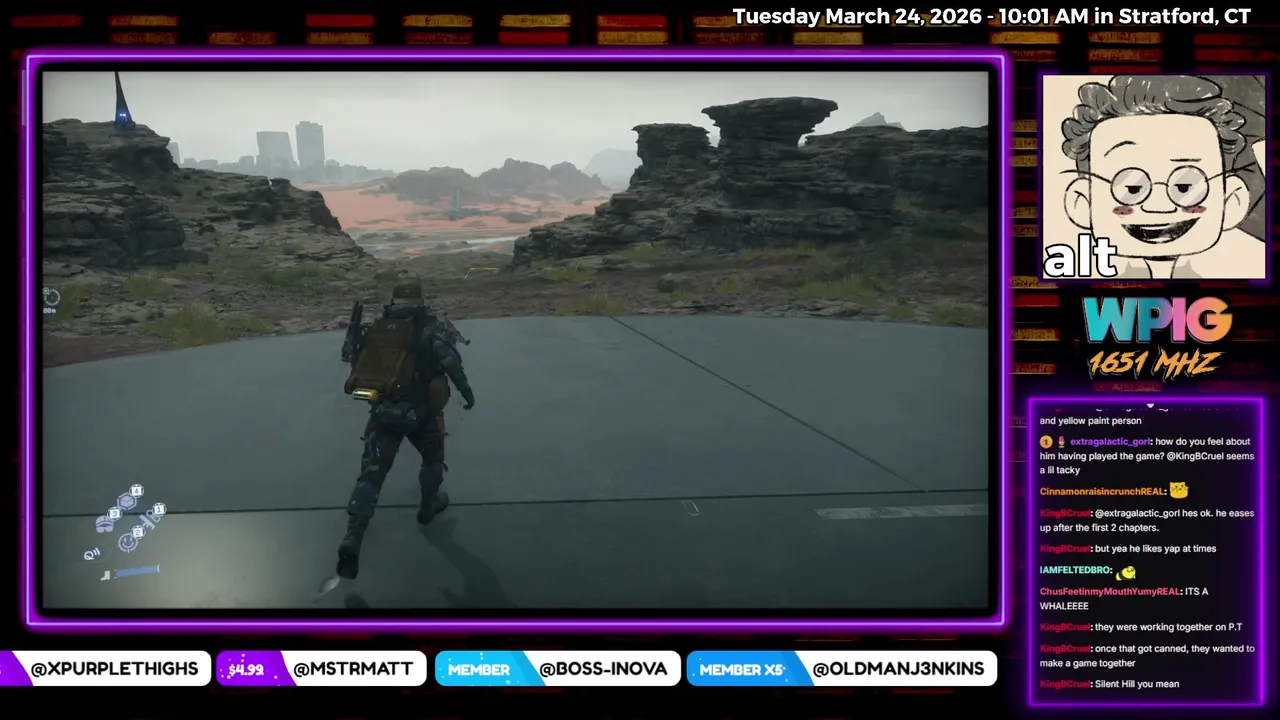
Task: Click the cartoon avatar portrait labeled alt
Action: pos(1154,177)
